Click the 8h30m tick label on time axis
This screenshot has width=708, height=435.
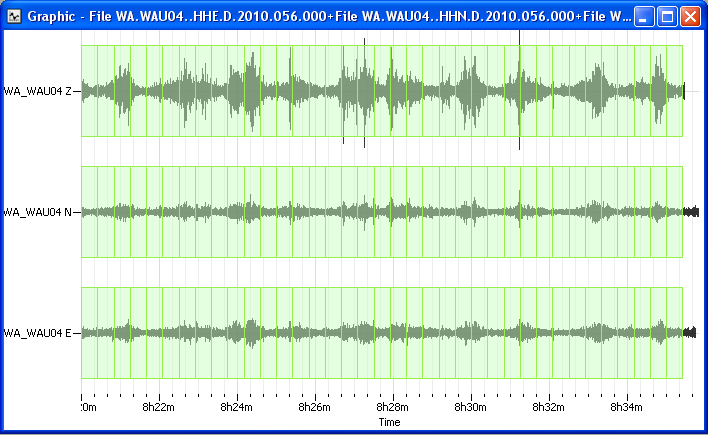click(x=470, y=407)
